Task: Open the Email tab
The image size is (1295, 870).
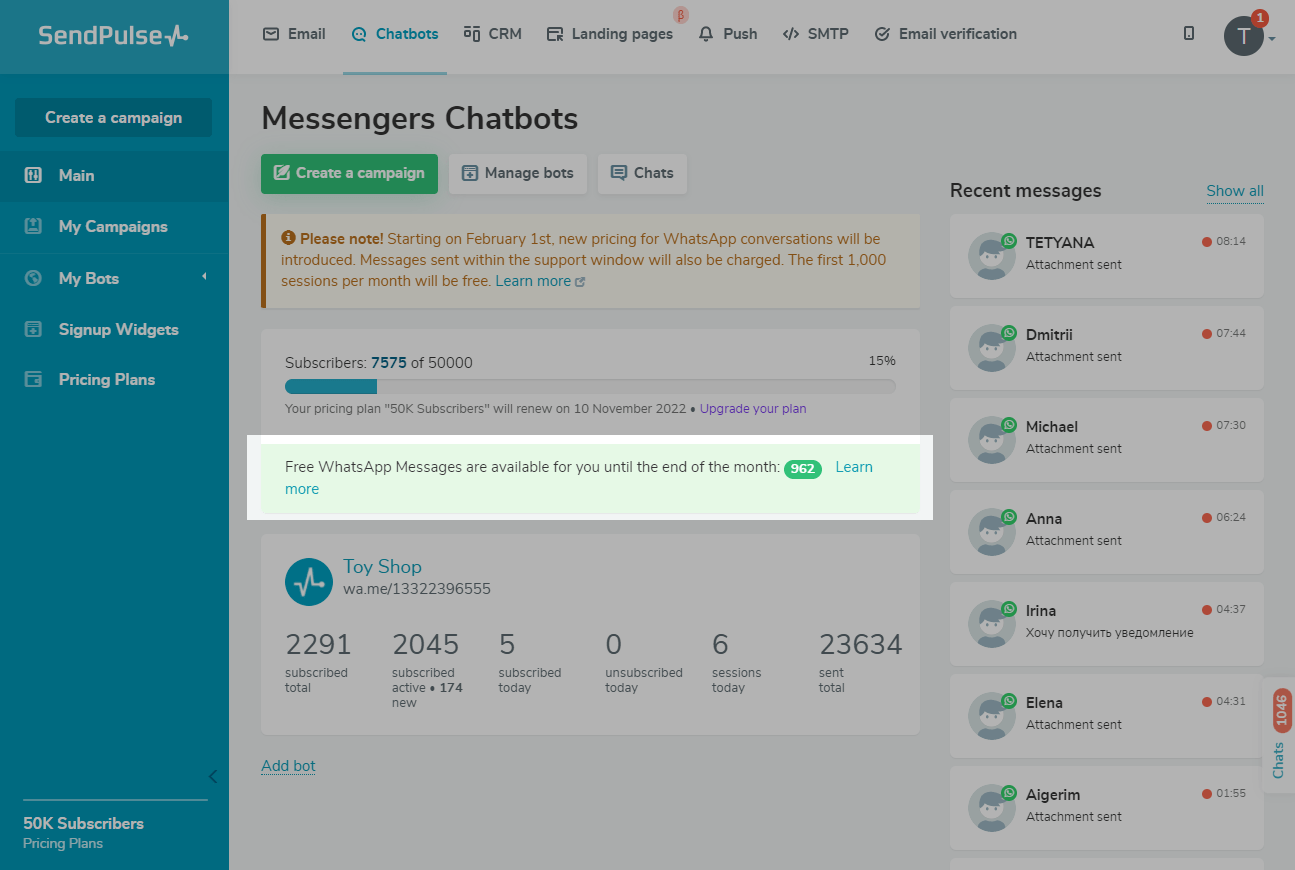Action: [x=294, y=34]
